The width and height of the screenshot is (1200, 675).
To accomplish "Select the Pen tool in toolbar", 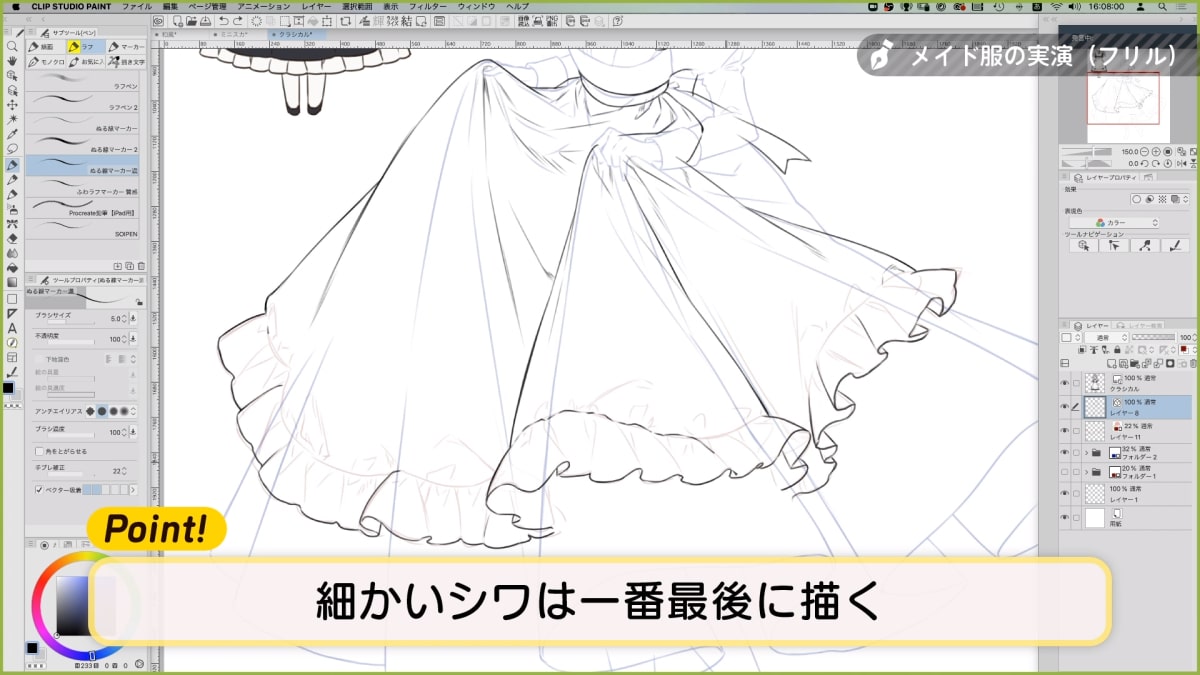I will (x=11, y=164).
